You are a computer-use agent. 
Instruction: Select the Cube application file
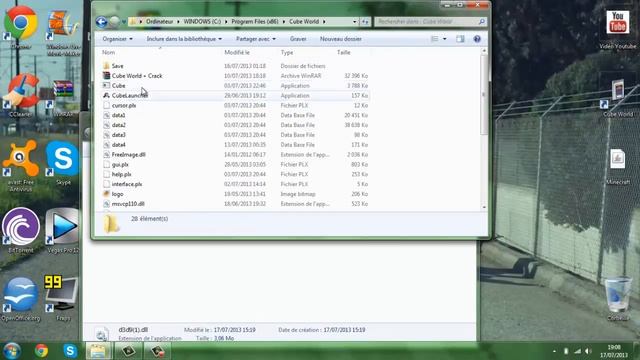(118, 86)
